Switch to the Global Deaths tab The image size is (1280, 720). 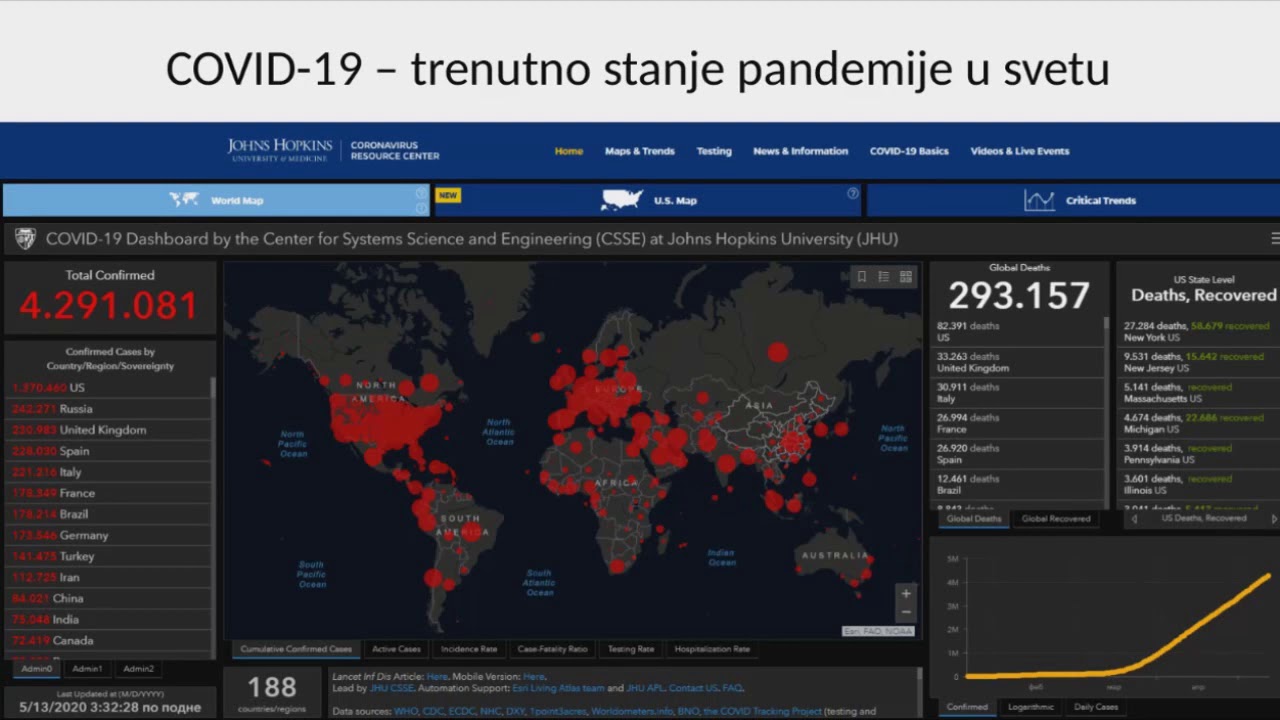(x=974, y=519)
